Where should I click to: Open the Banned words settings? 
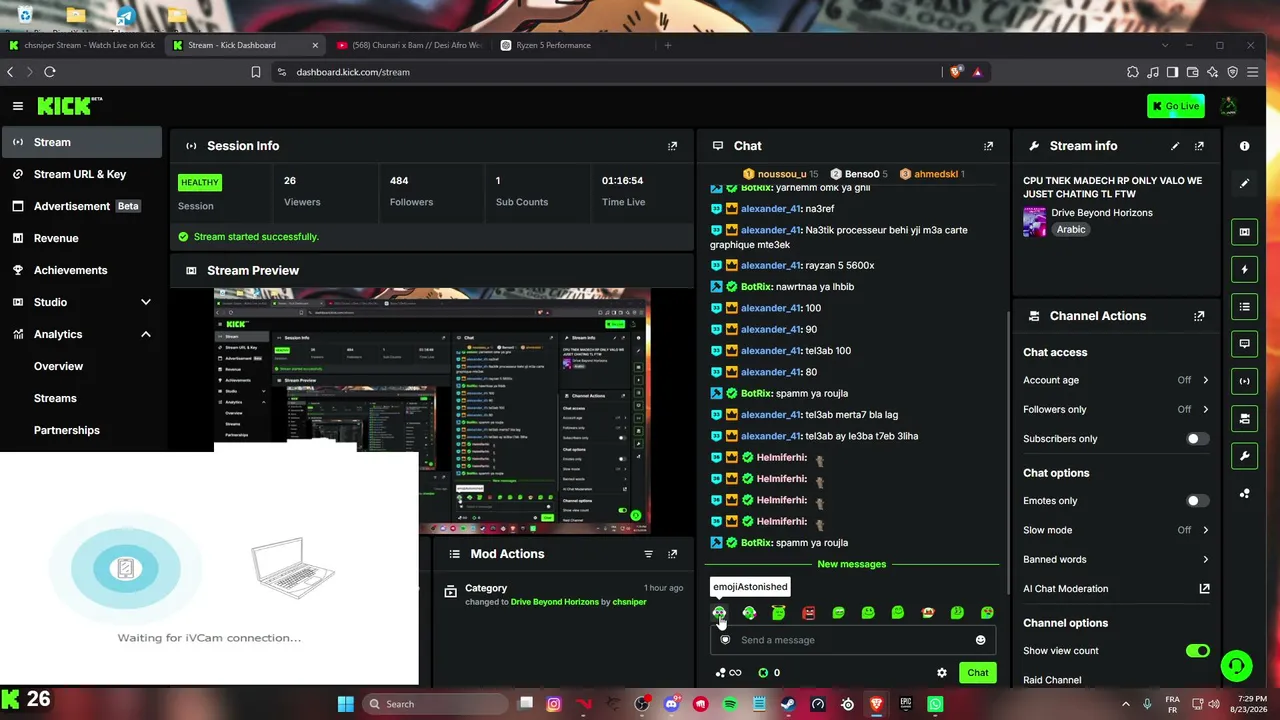coord(1116,560)
